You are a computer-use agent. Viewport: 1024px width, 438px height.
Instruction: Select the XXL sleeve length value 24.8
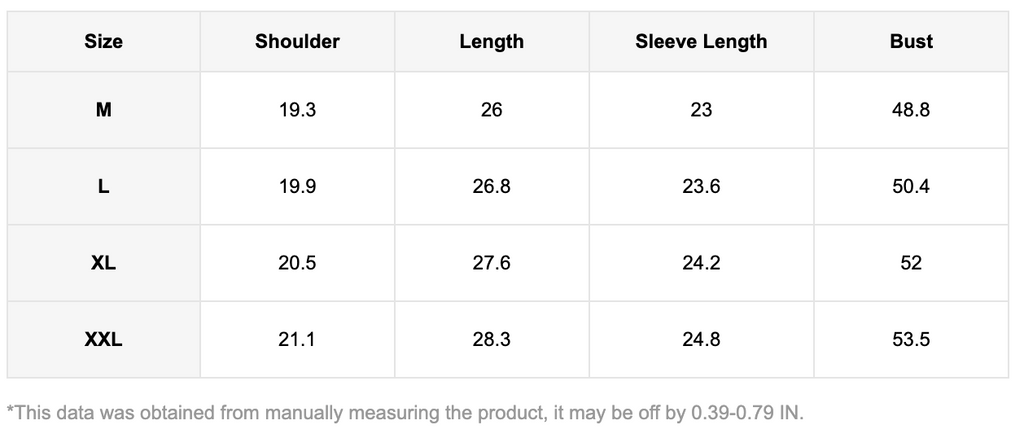tap(701, 340)
